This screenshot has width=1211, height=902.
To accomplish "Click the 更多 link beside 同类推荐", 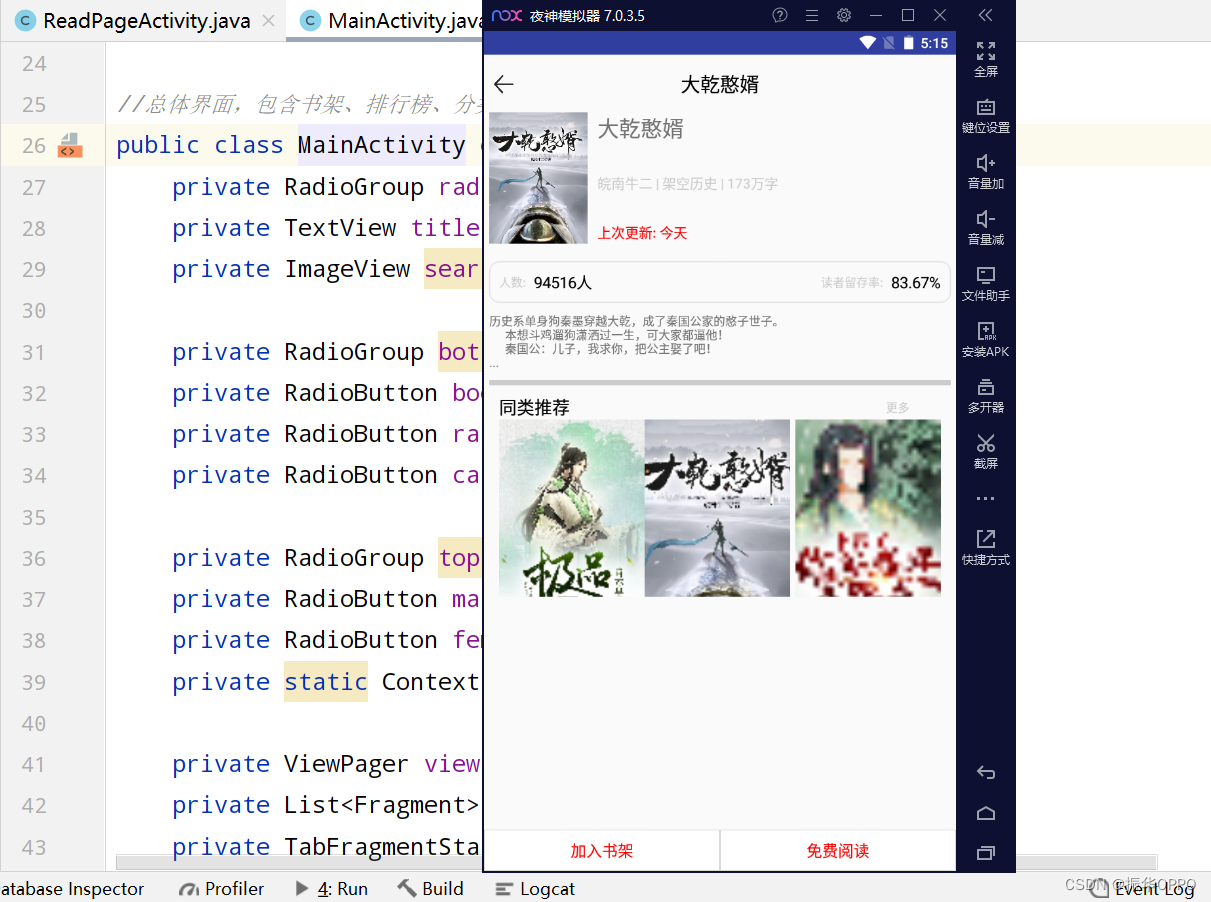I will click(x=897, y=408).
